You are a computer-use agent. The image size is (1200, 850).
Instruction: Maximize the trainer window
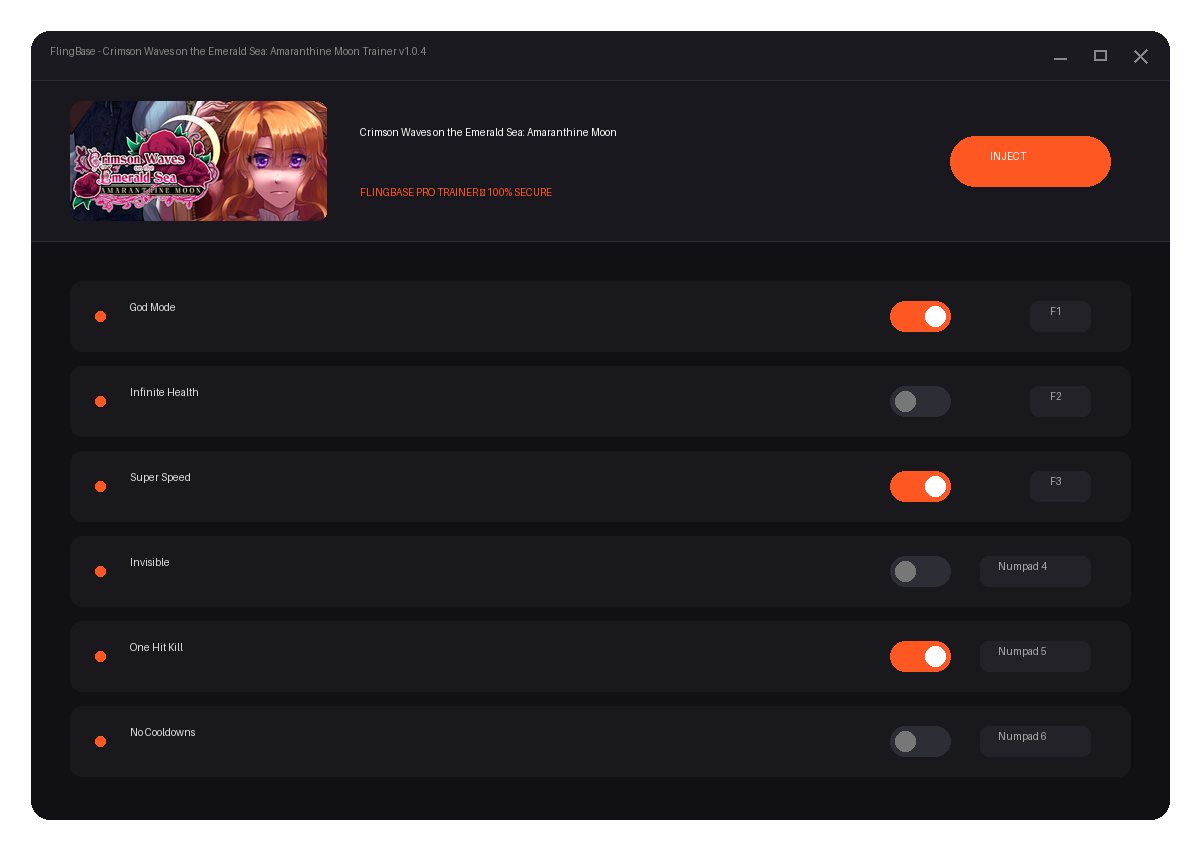pos(1100,56)
